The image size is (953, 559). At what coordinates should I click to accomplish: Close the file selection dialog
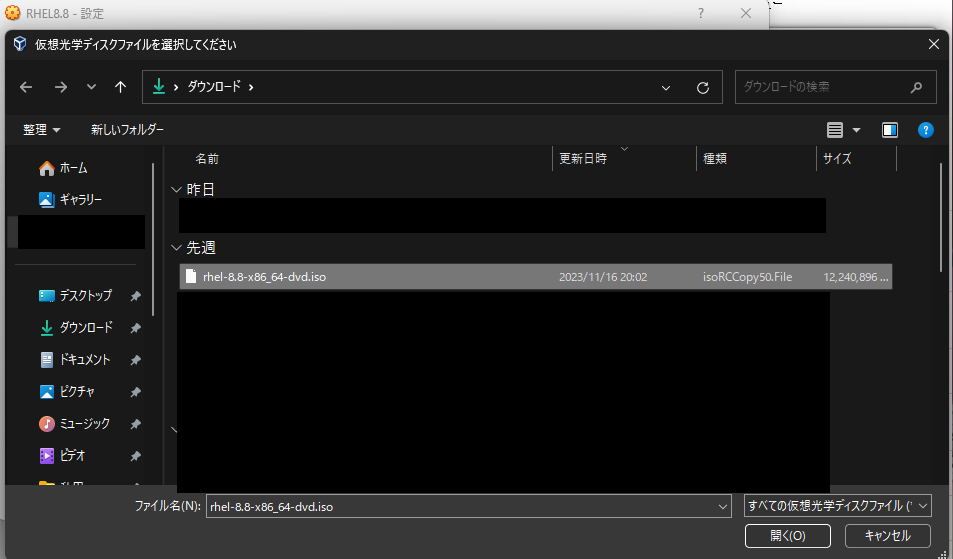[934, 44]
